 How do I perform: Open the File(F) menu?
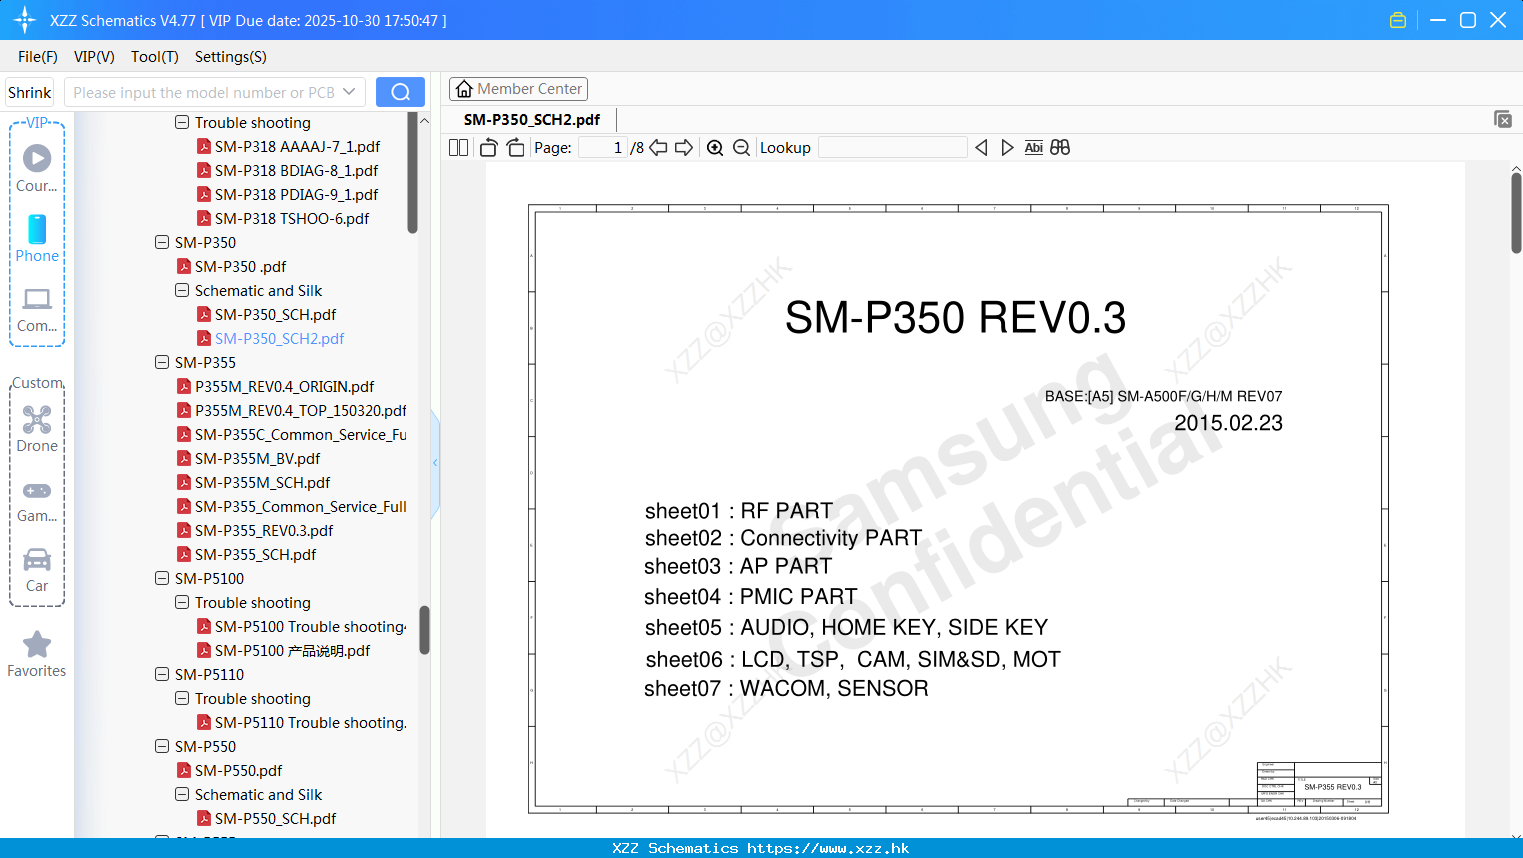(x=38, y=57)
